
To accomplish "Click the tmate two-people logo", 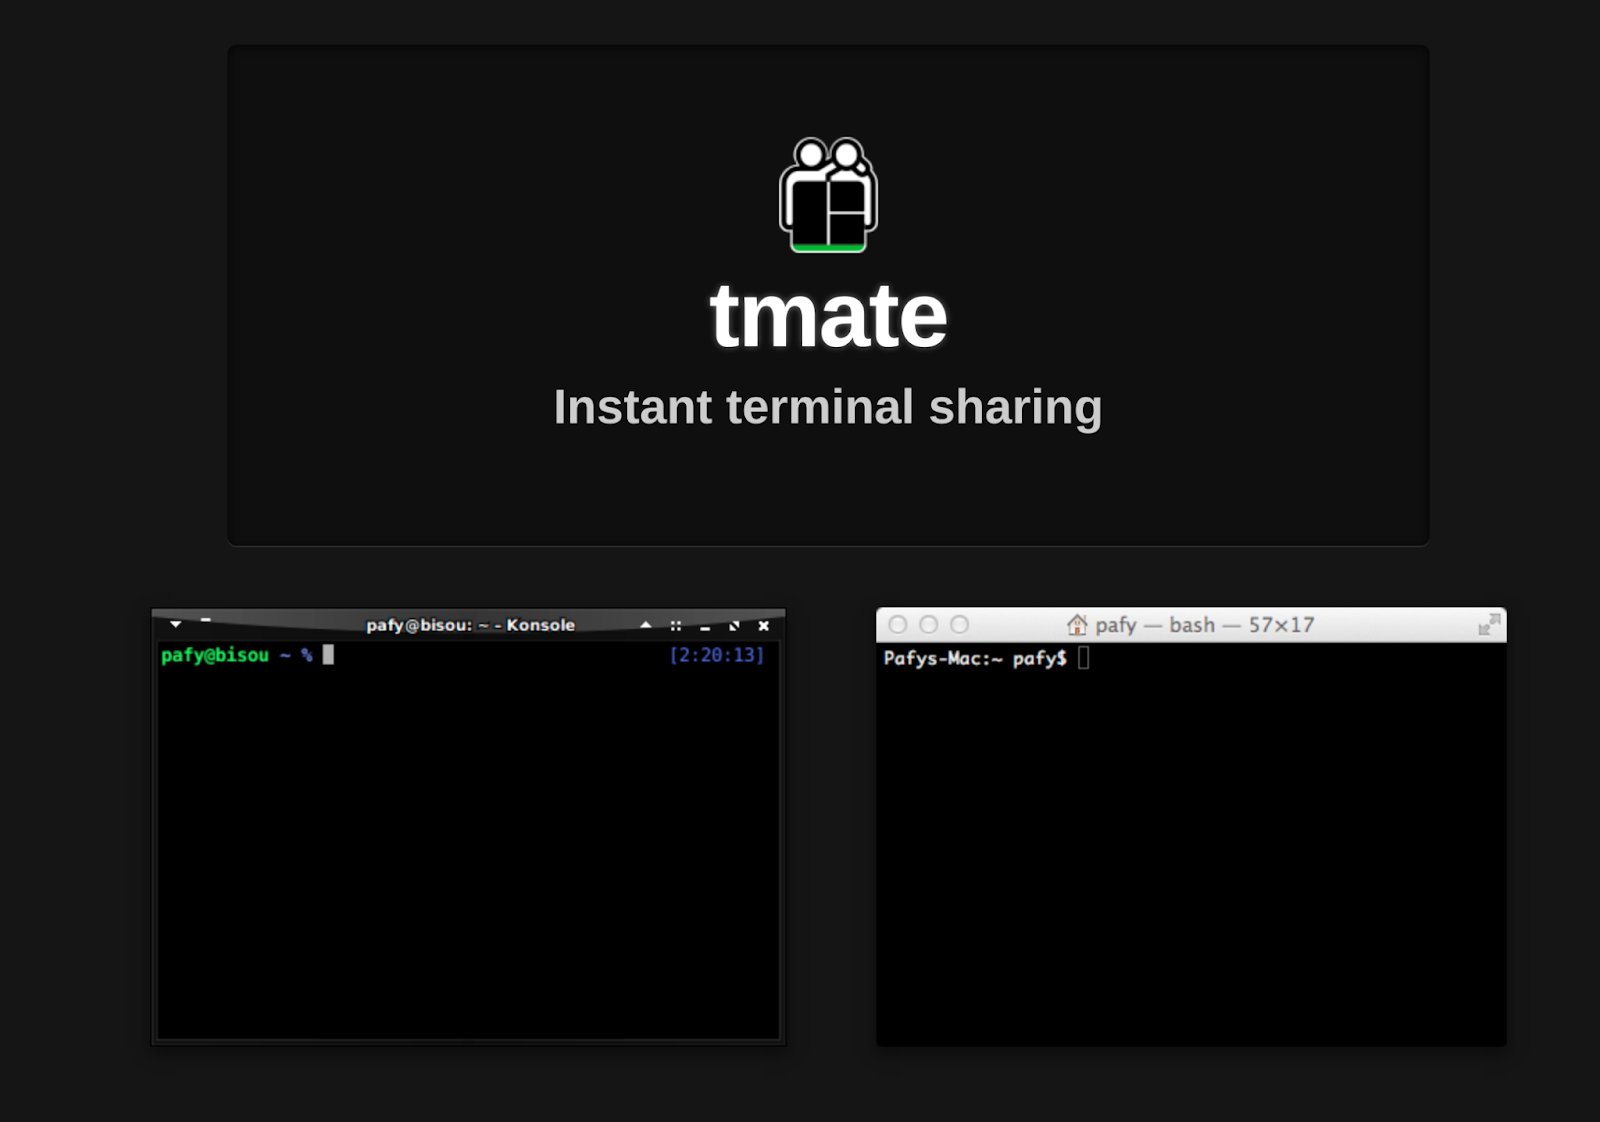I will coord(828,194).
